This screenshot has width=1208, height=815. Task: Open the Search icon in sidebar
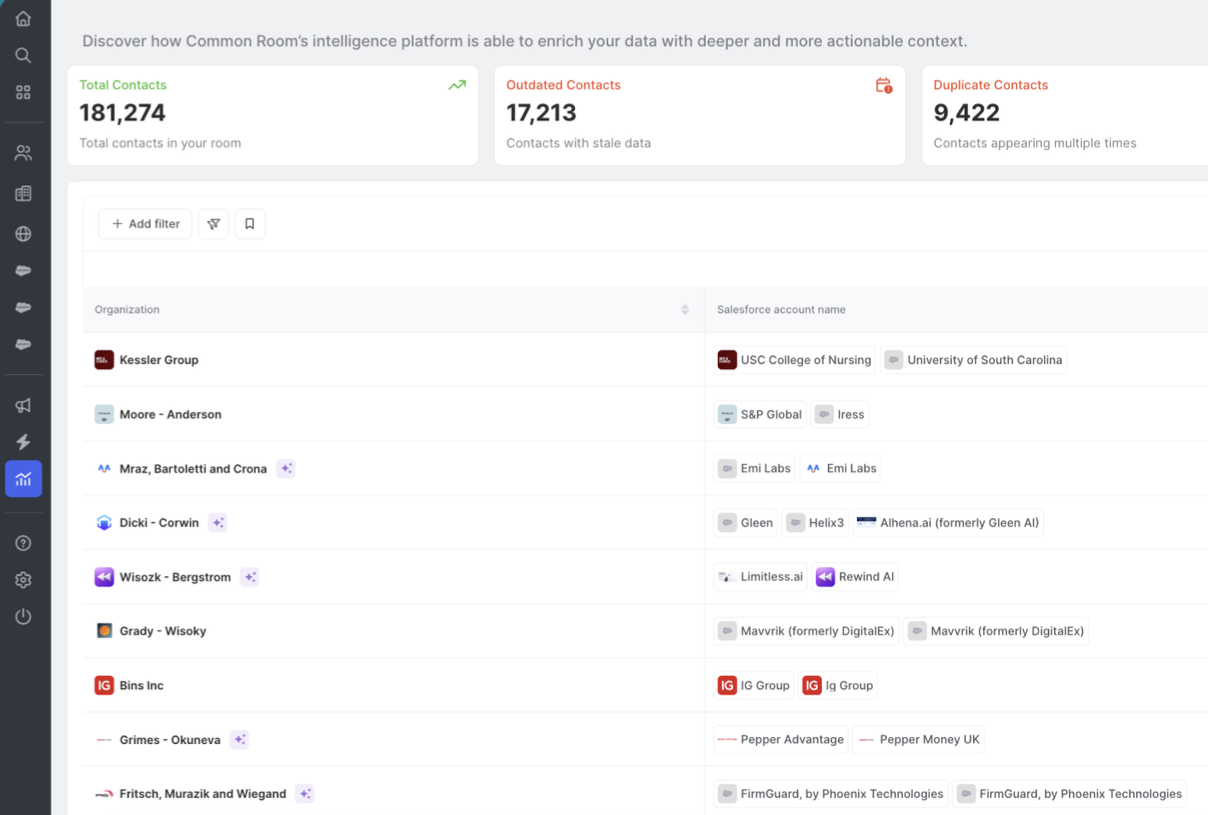[23, 56]
